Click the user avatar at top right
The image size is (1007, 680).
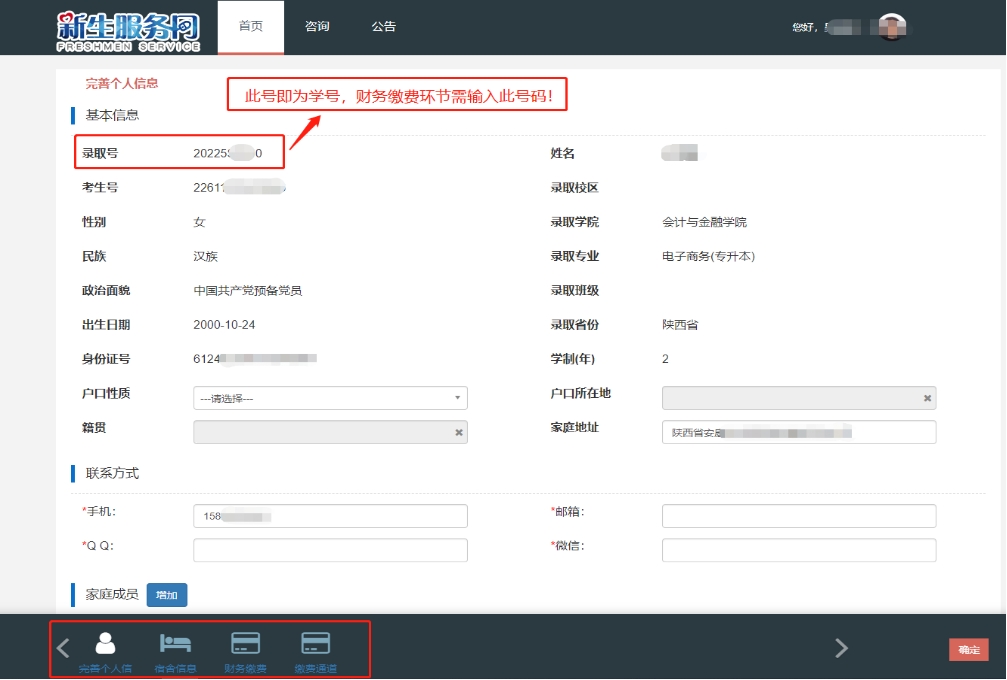pos(892,27)
